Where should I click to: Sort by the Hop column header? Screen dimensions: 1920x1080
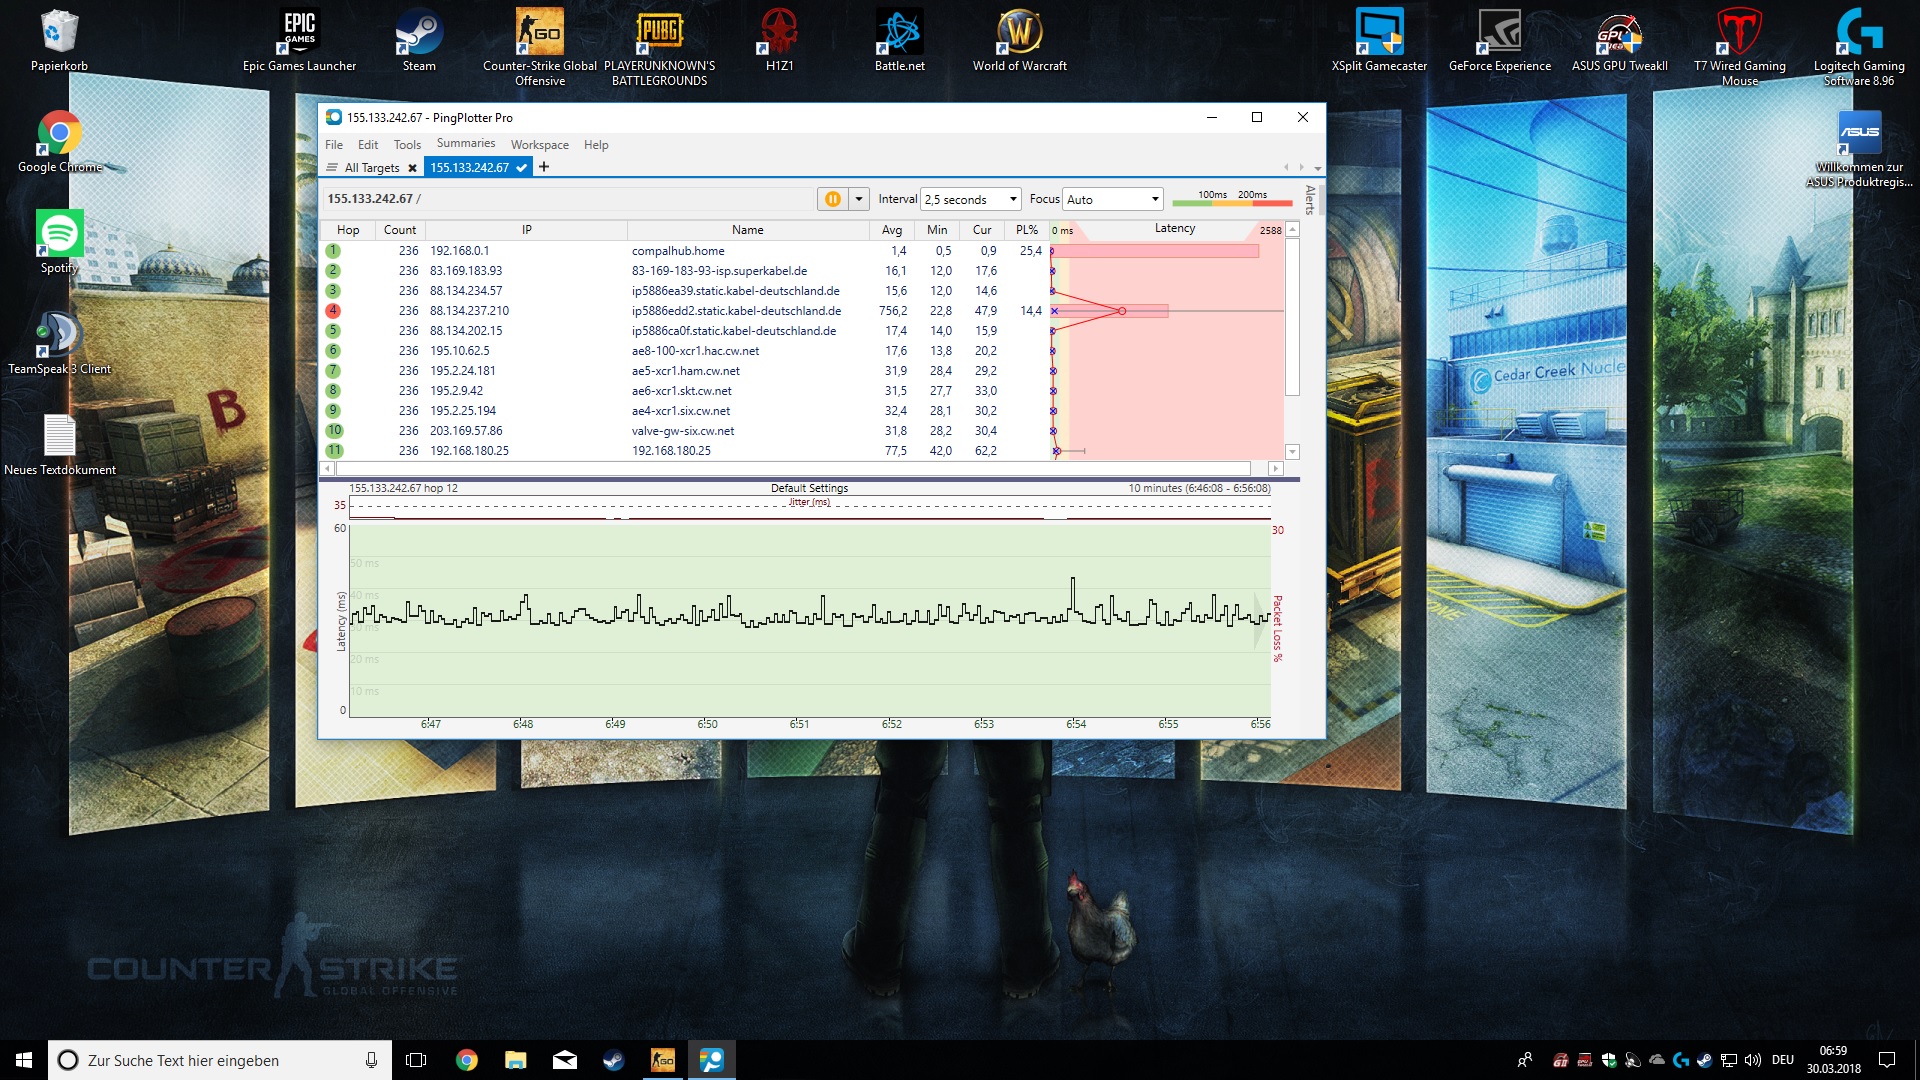tap(348, 230)
